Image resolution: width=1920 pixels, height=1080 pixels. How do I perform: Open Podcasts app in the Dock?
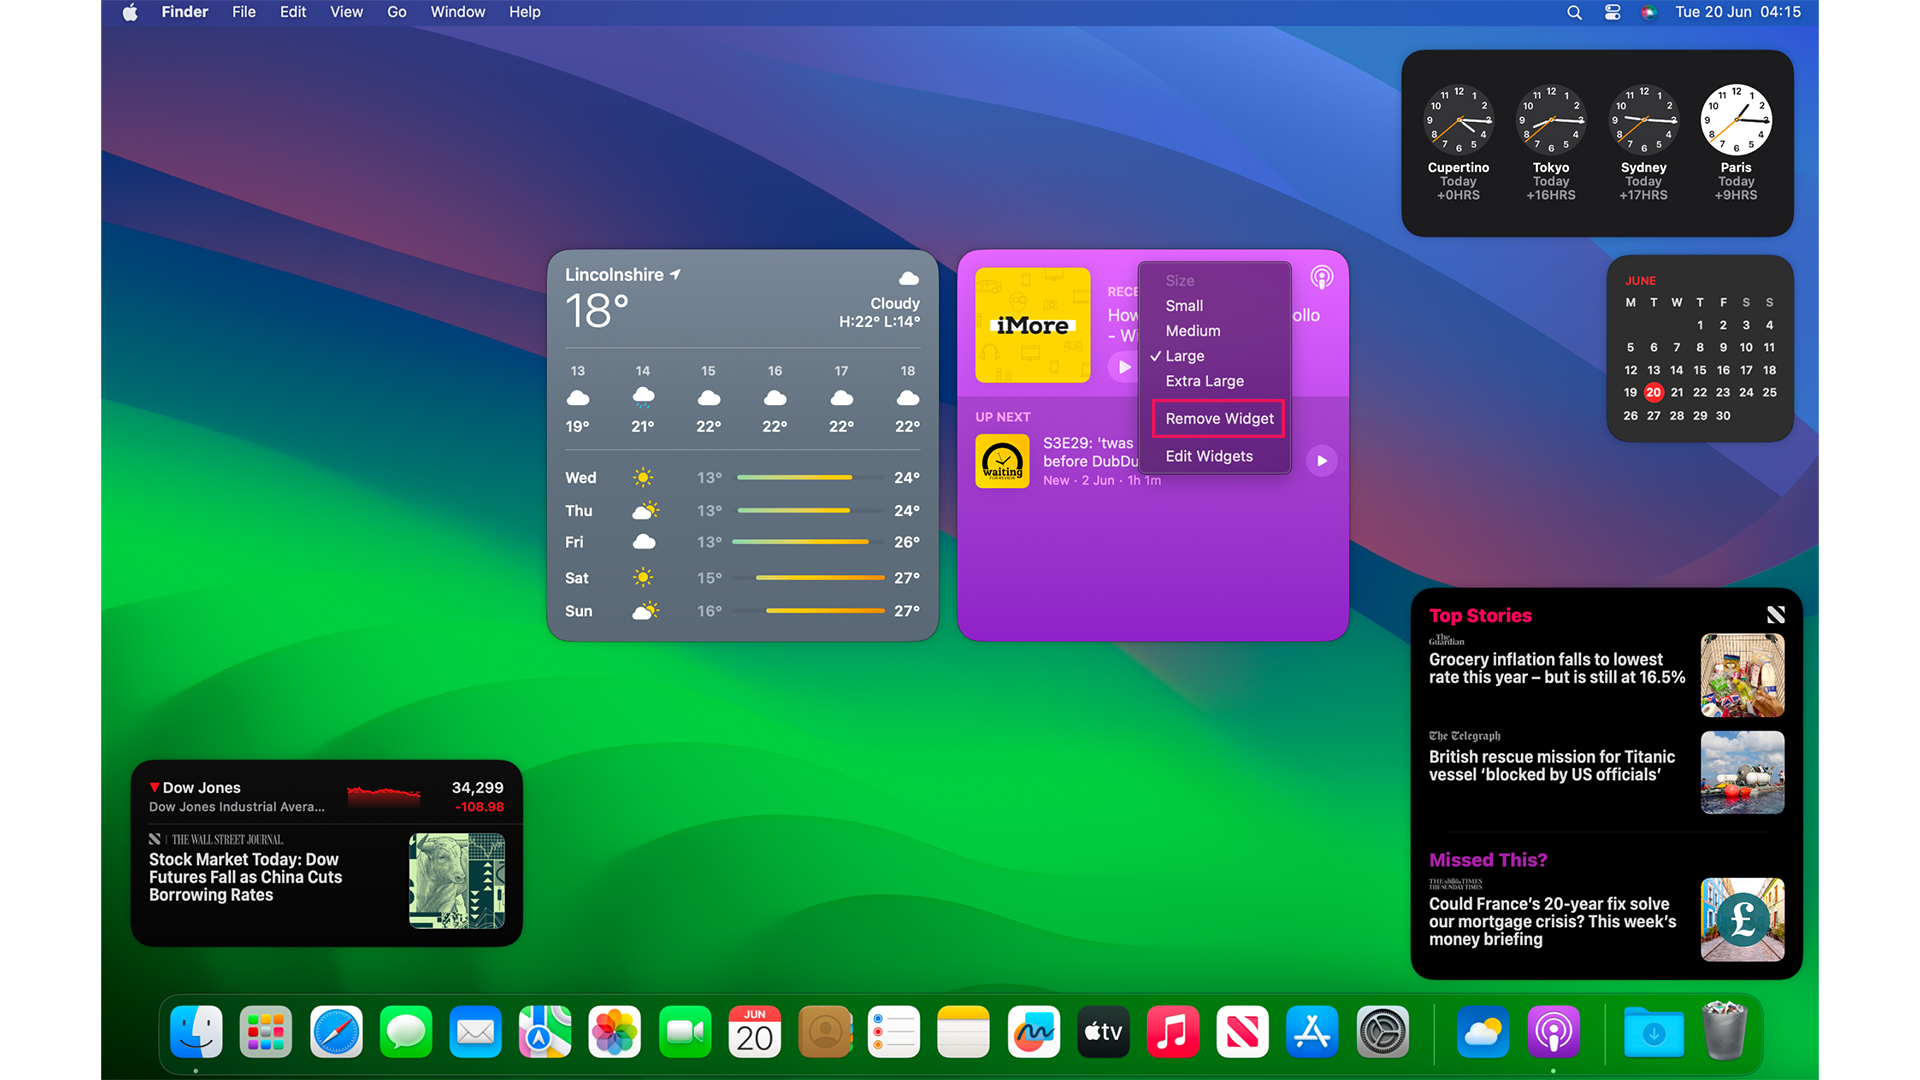point(1553,1032)
